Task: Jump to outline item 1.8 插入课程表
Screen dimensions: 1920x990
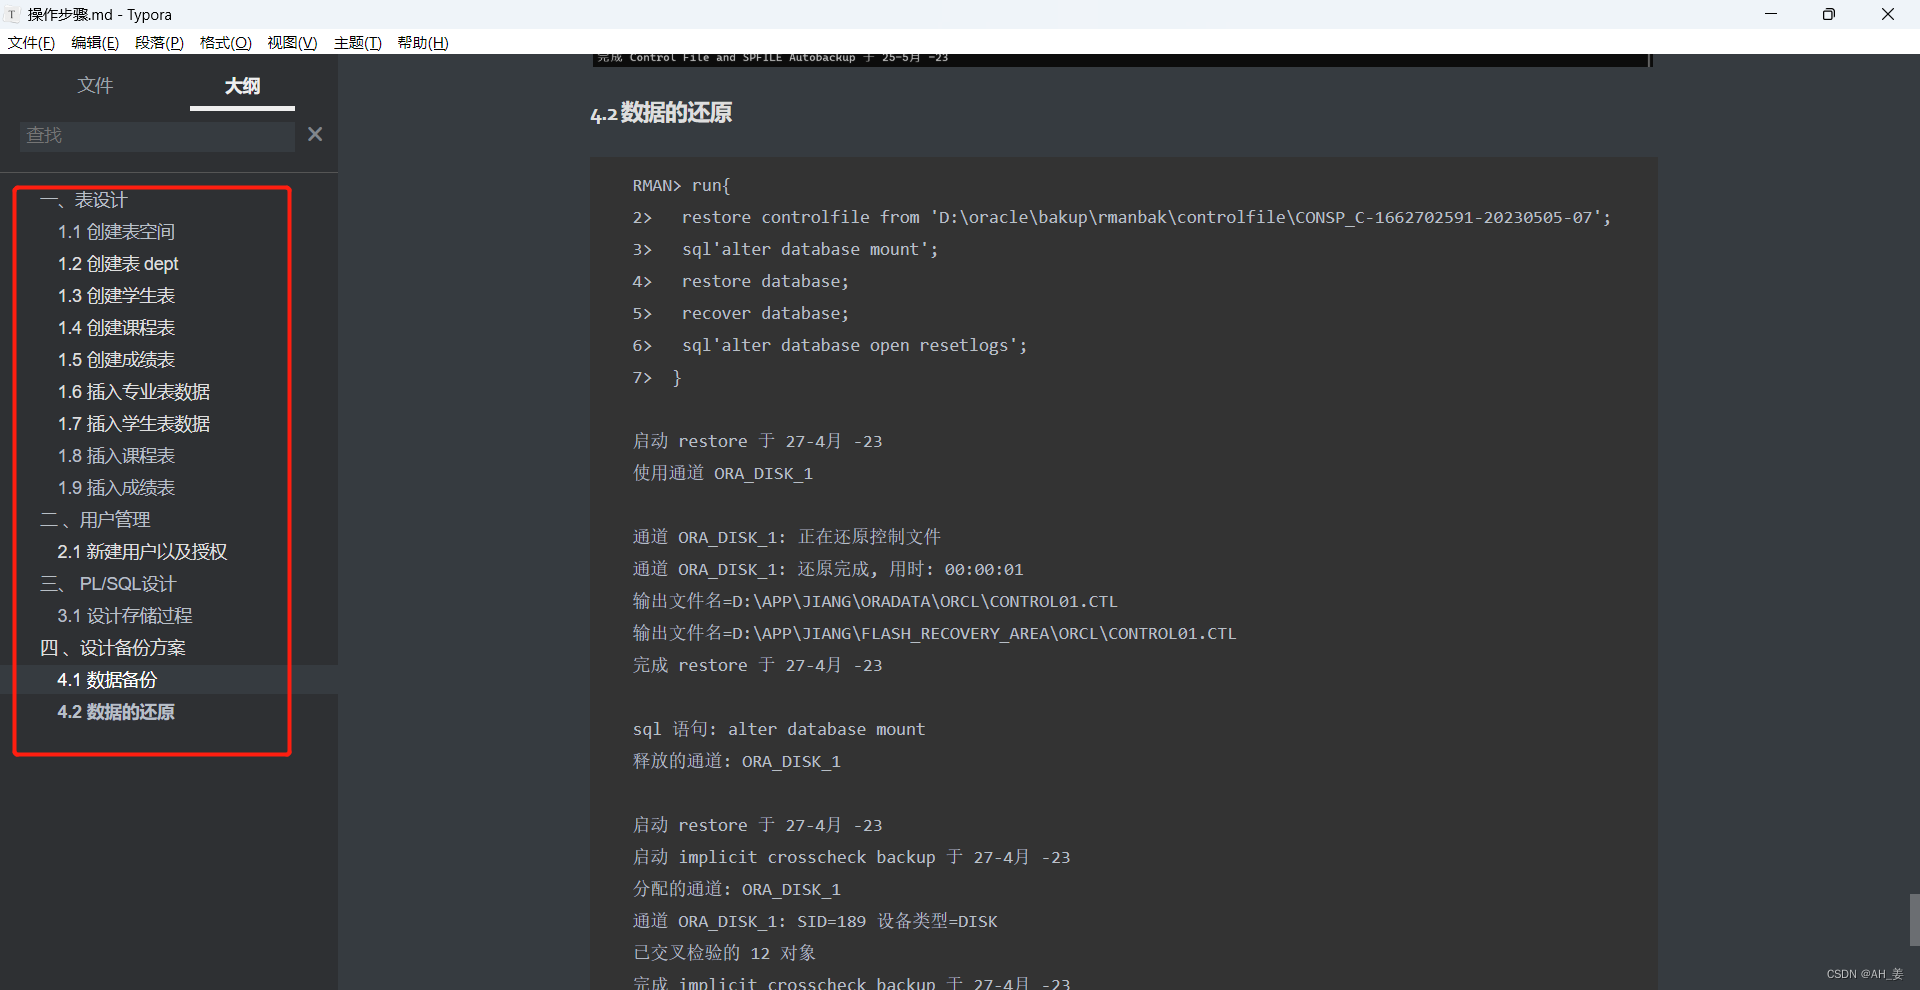Action: [x=116, y=456]
